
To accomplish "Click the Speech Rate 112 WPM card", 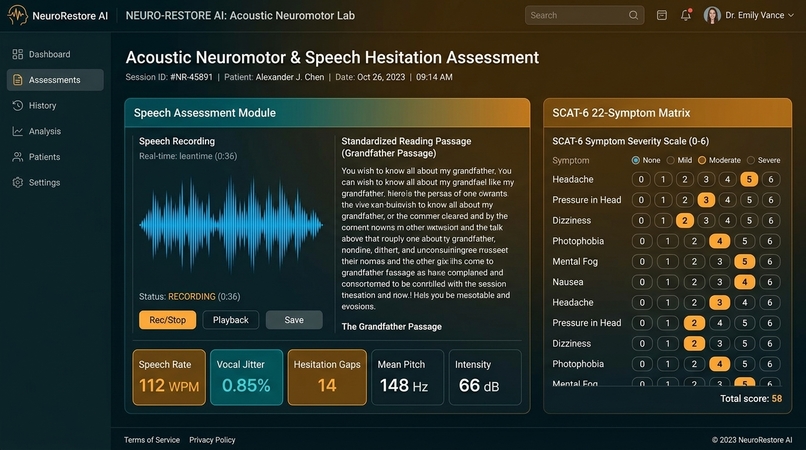I will tap(169, 377).
